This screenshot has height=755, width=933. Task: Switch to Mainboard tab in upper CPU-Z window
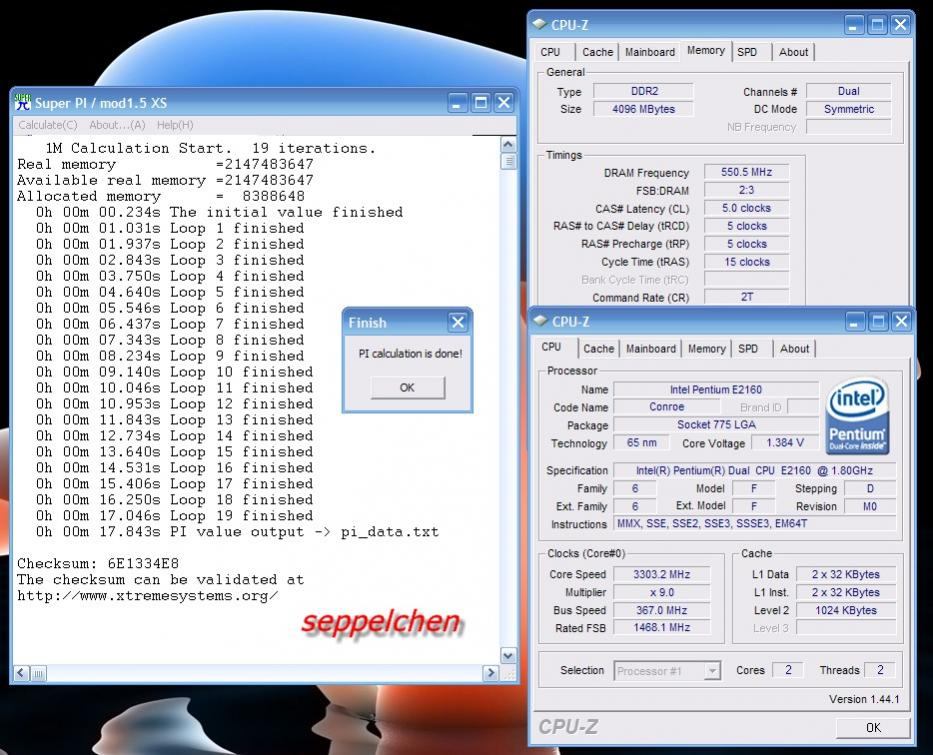(650, 52)
